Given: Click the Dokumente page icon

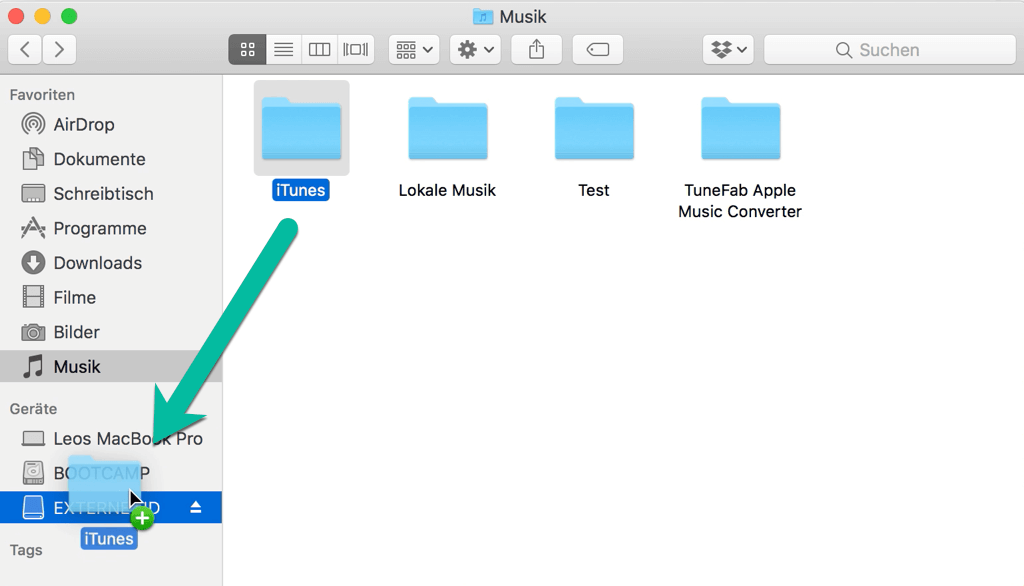Looking at the screenshot, I should coord(33,159).
